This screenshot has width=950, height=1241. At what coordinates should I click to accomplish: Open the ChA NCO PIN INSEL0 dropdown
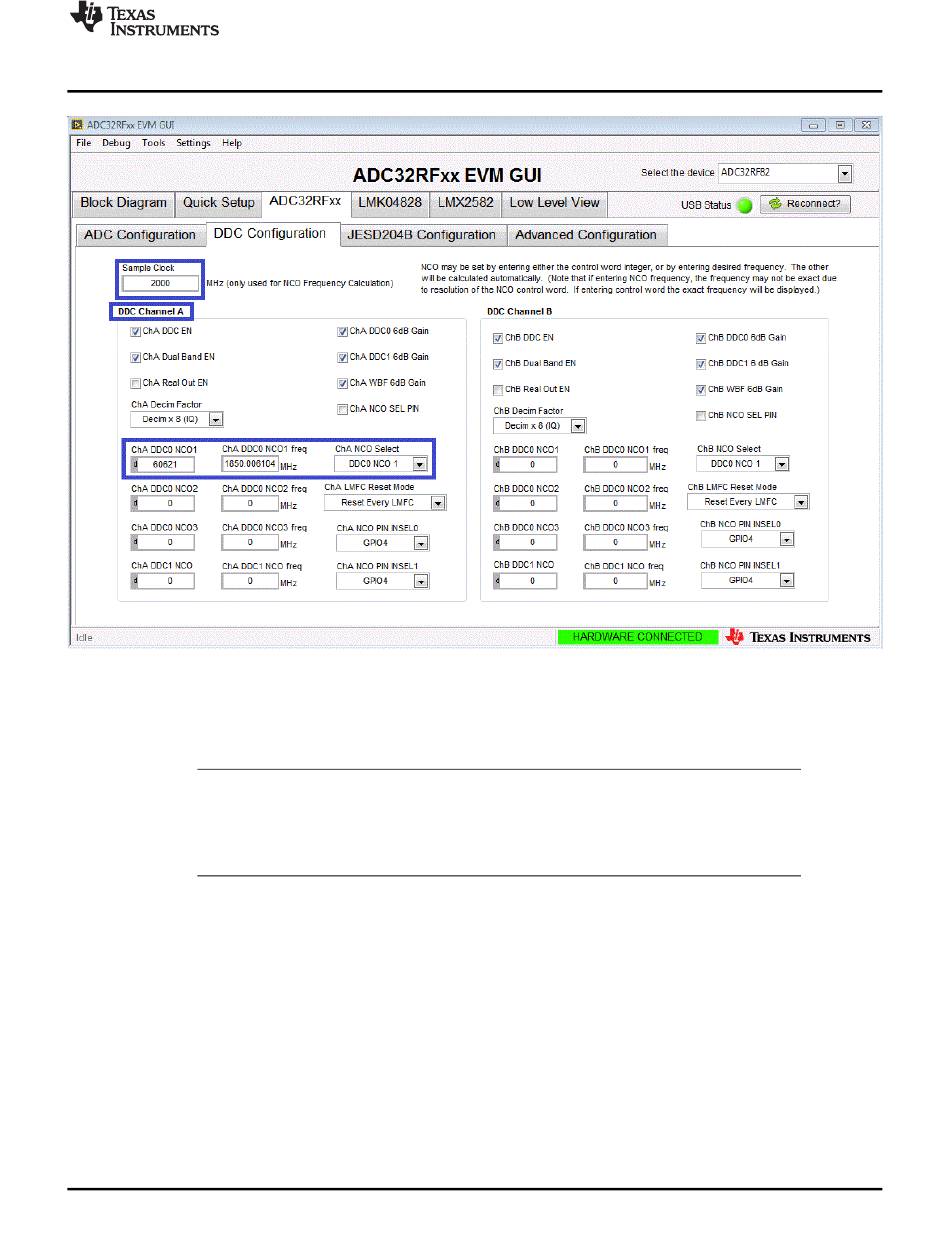tap(383, 543)
